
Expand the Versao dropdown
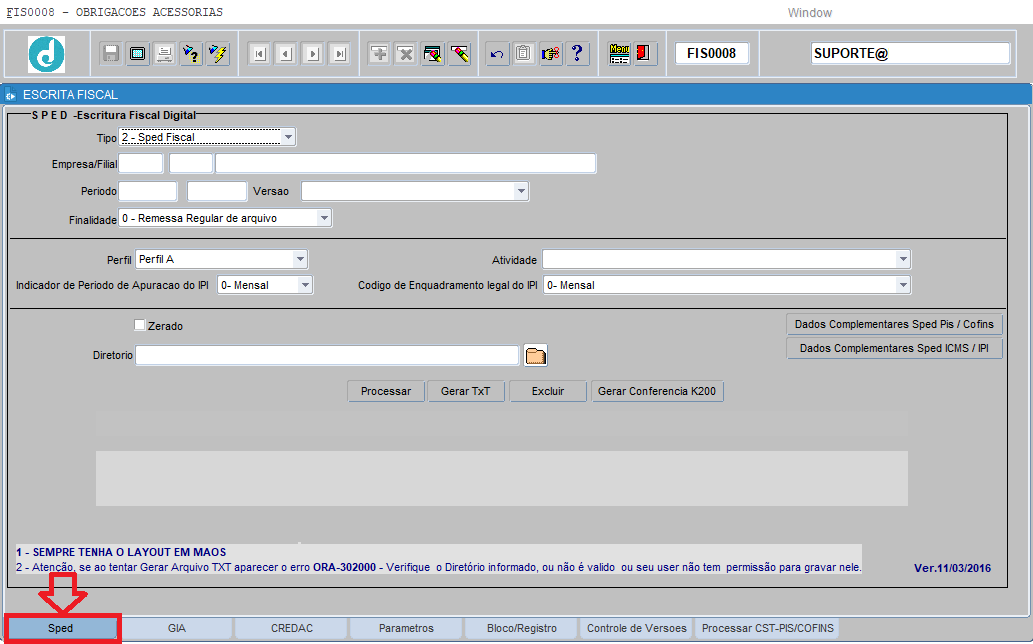coord(521,192)
